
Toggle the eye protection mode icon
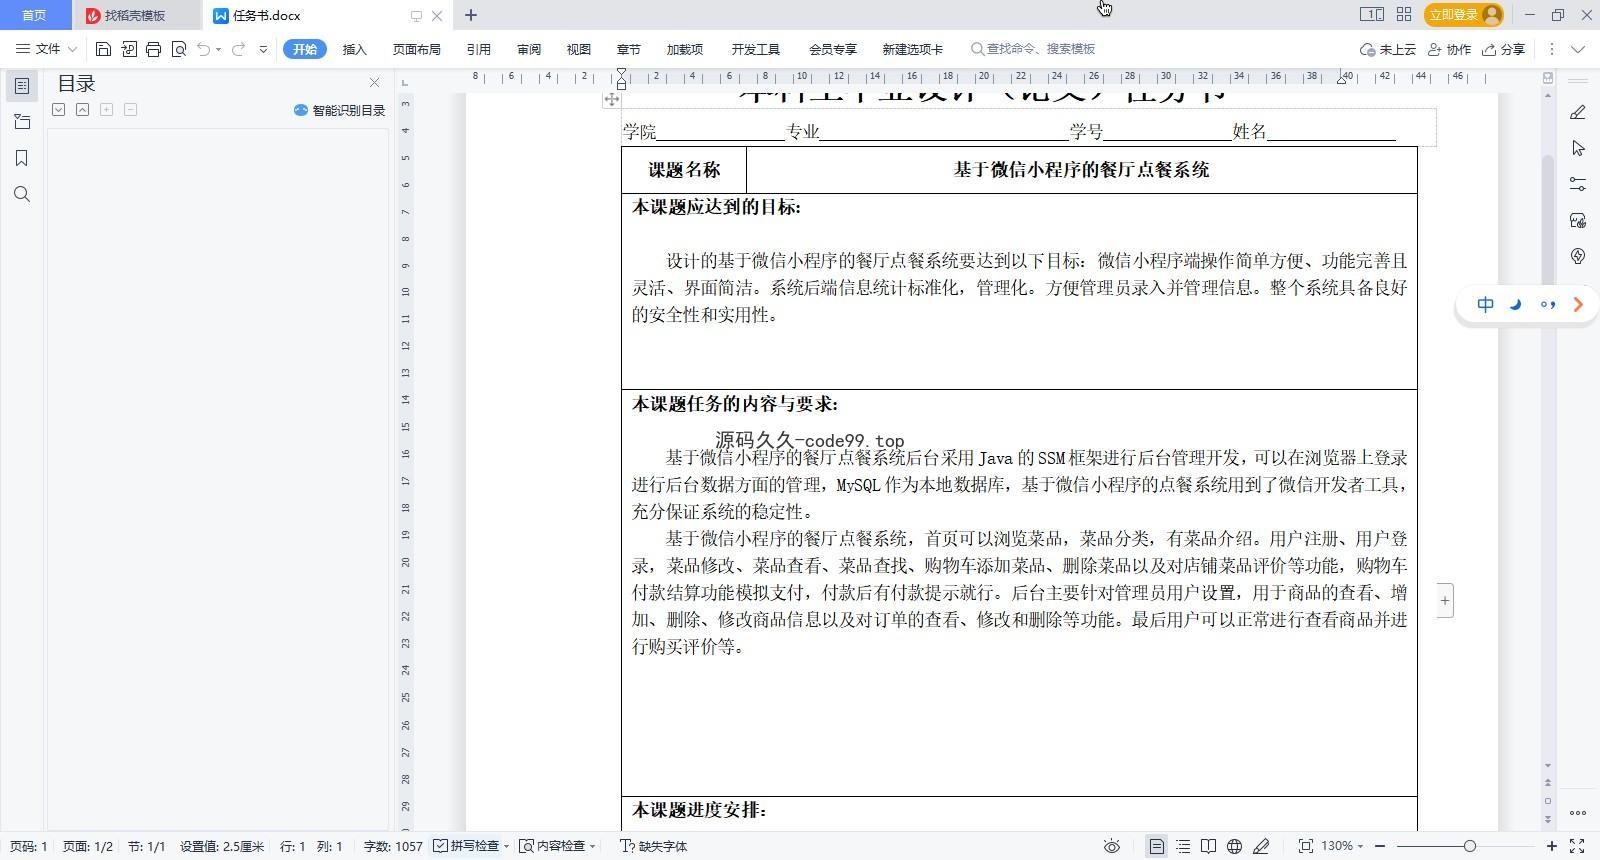[x=1111, y=846]
